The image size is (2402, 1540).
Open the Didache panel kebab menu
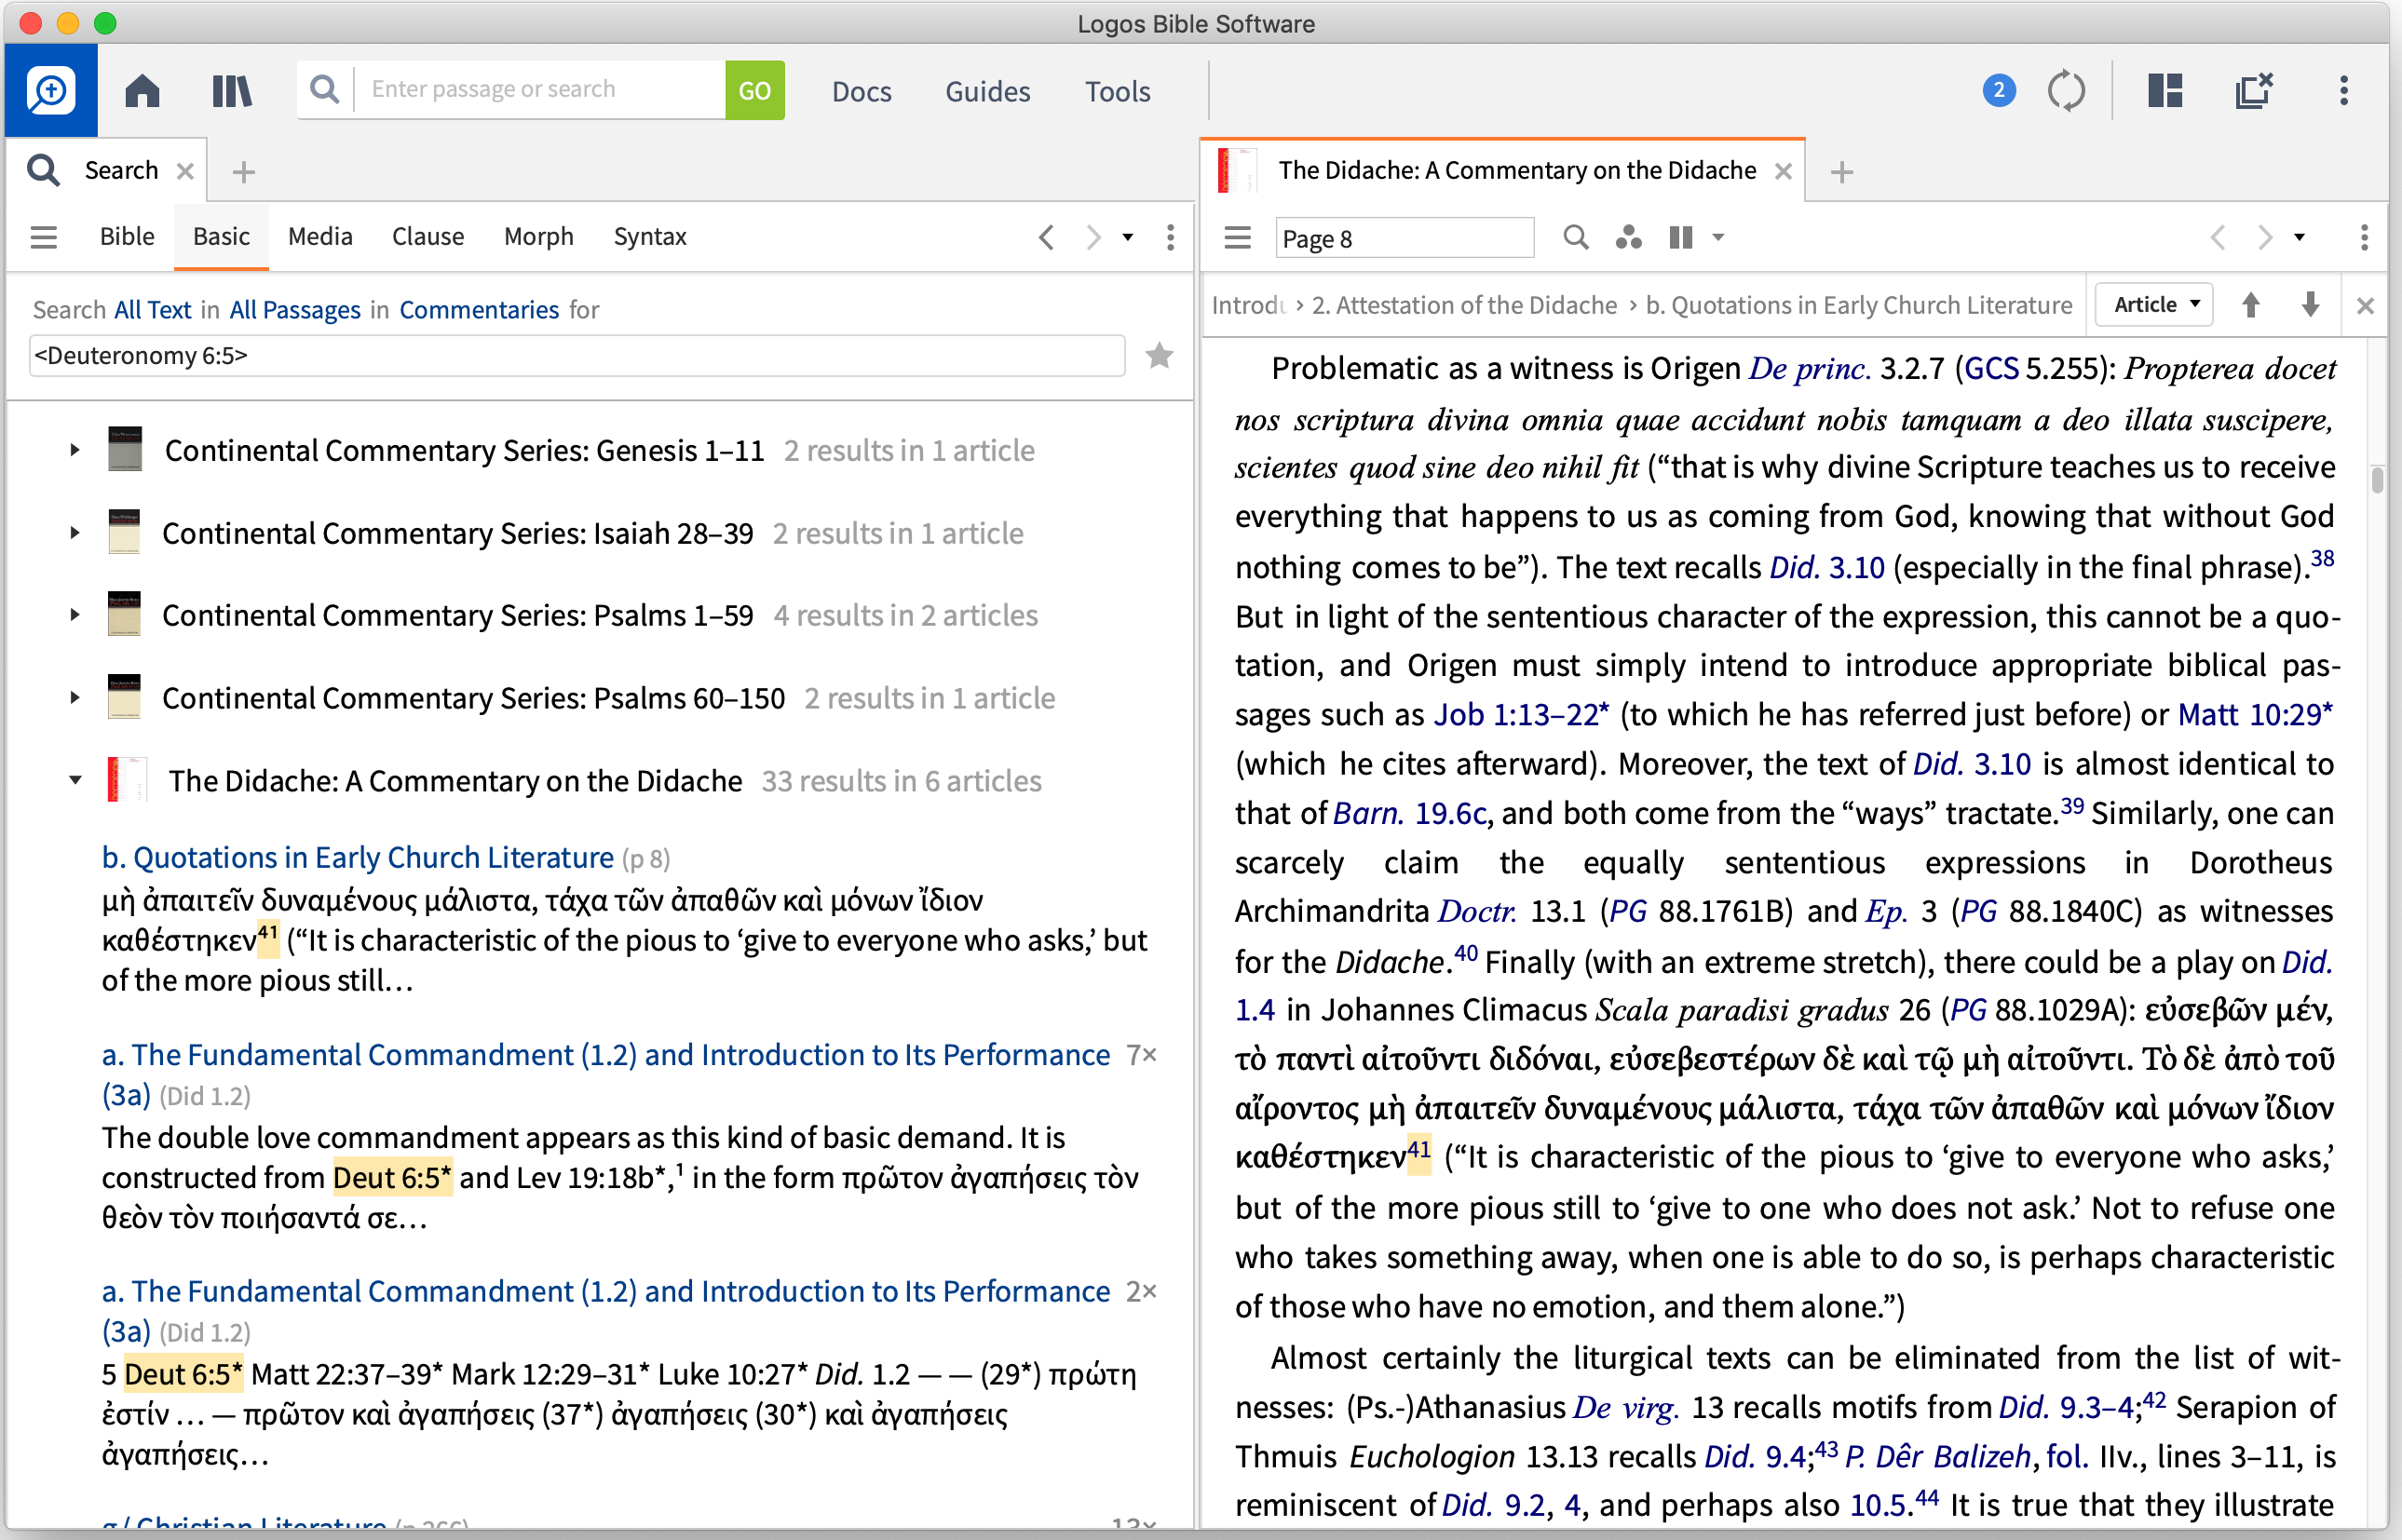click(x=2364, y=237)
